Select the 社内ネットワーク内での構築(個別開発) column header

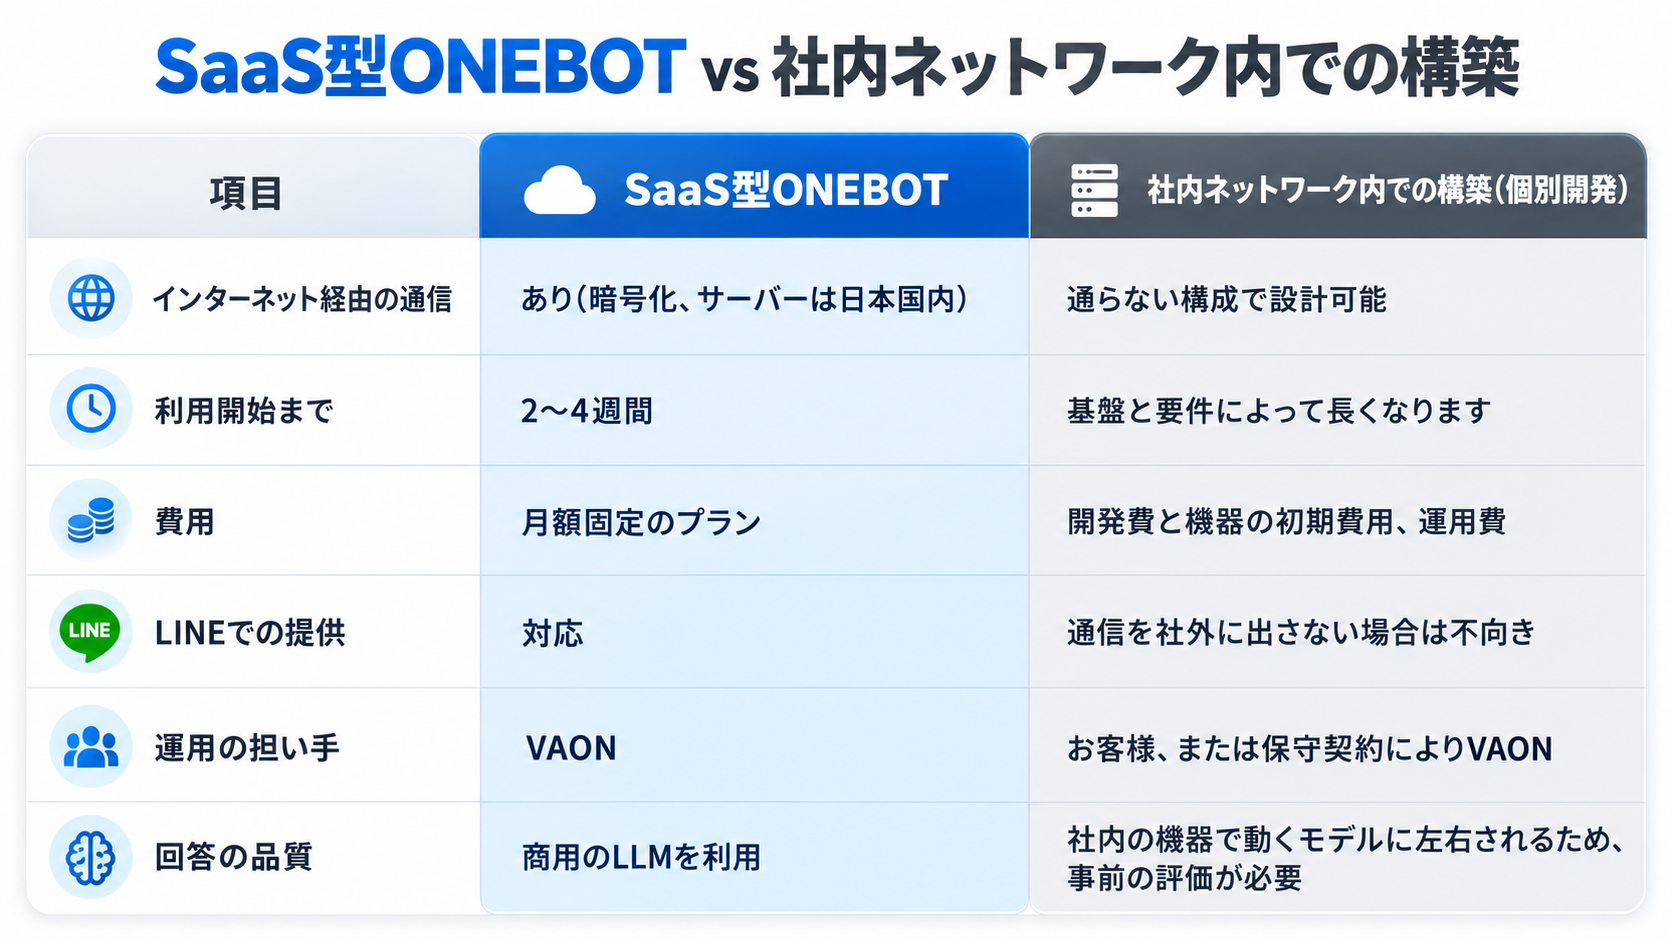(x=1338, y=186)
